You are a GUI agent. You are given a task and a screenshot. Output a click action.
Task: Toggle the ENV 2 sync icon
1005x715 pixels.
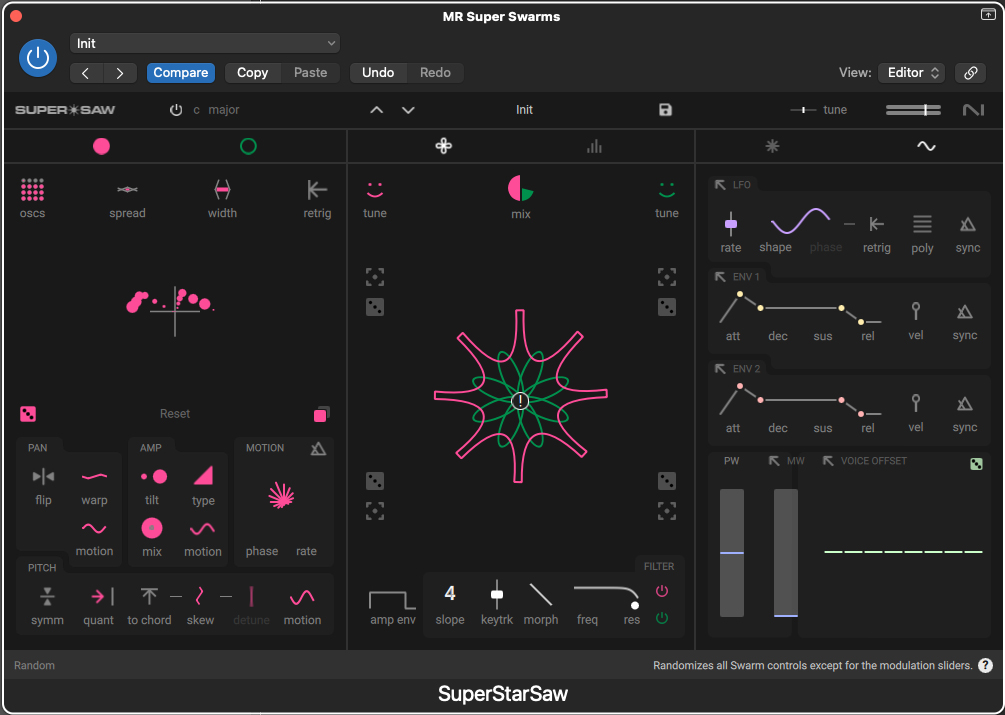click(x=965, y=404)
